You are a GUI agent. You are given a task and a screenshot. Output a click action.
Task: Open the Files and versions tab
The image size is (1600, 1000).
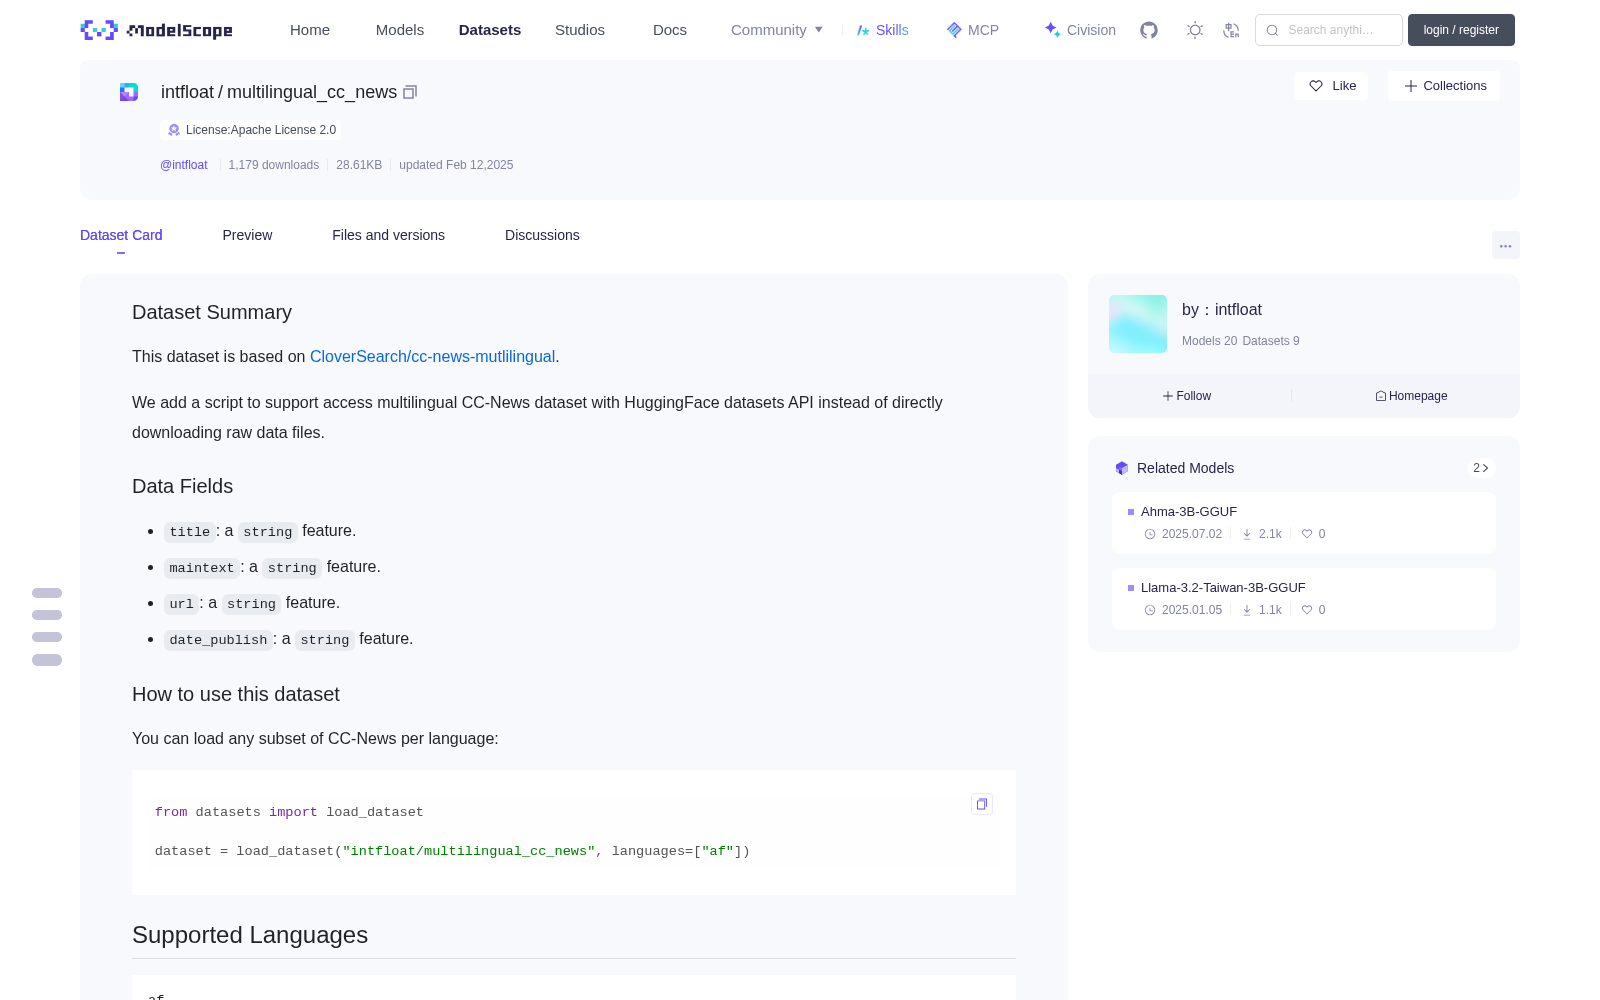(388, 235)
